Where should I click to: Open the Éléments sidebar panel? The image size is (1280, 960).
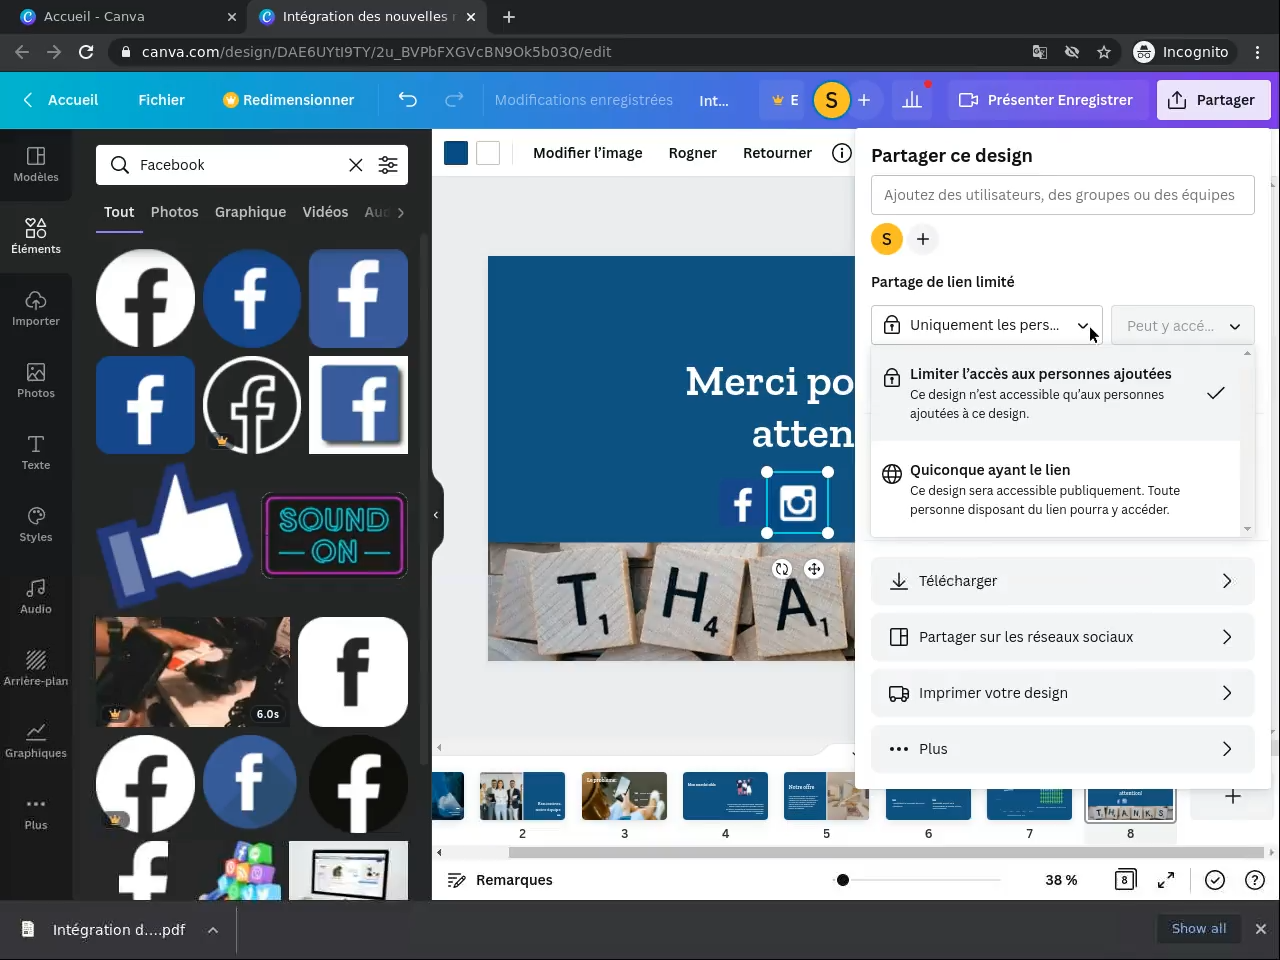coord(36,237)
